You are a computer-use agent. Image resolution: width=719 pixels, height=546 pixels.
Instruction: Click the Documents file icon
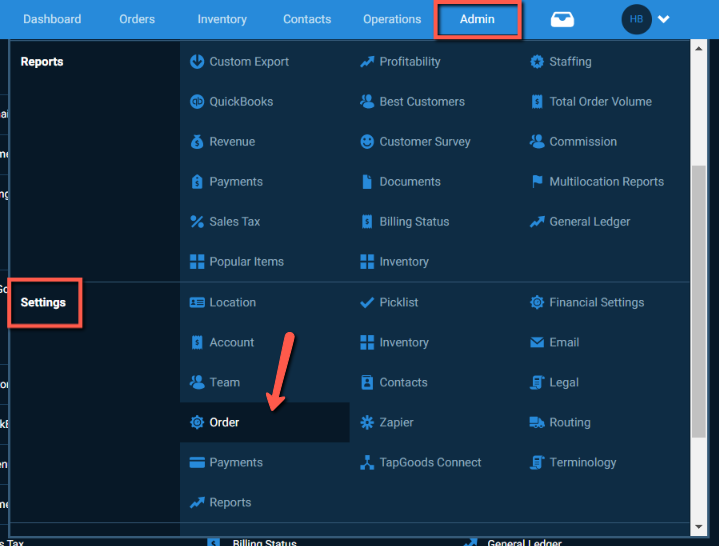coord(367,182)
